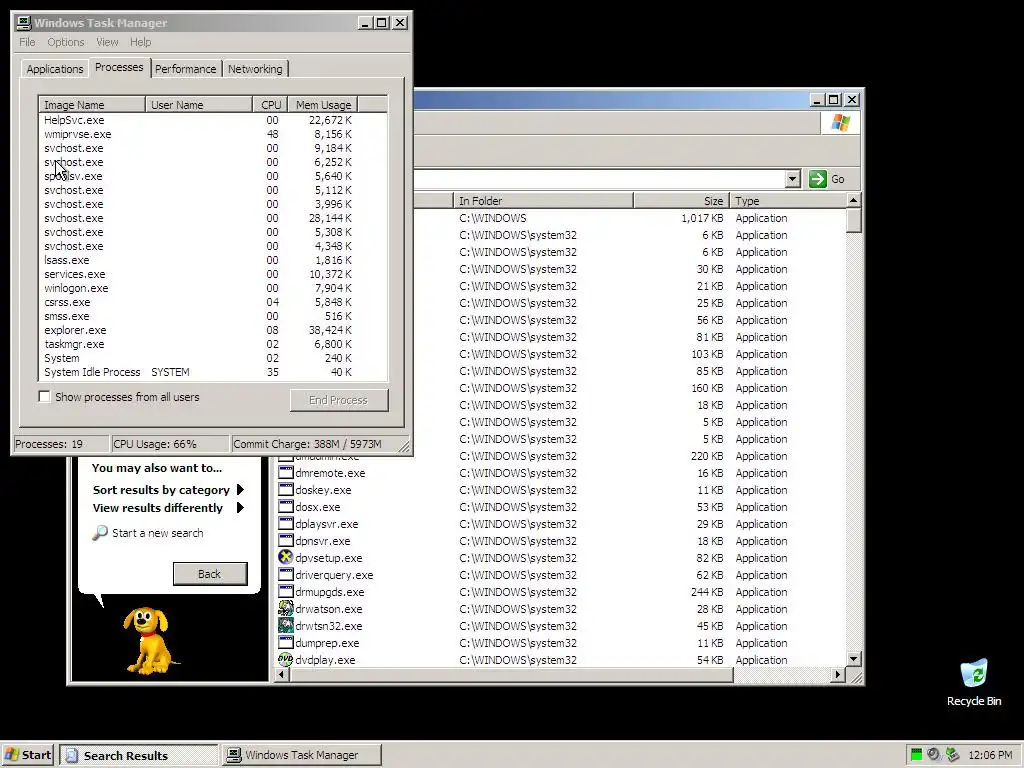The width and height of the screenshot is (1024, 768).
Task: Click the dplaysvr.exe file icon
Action: point(285,524)
